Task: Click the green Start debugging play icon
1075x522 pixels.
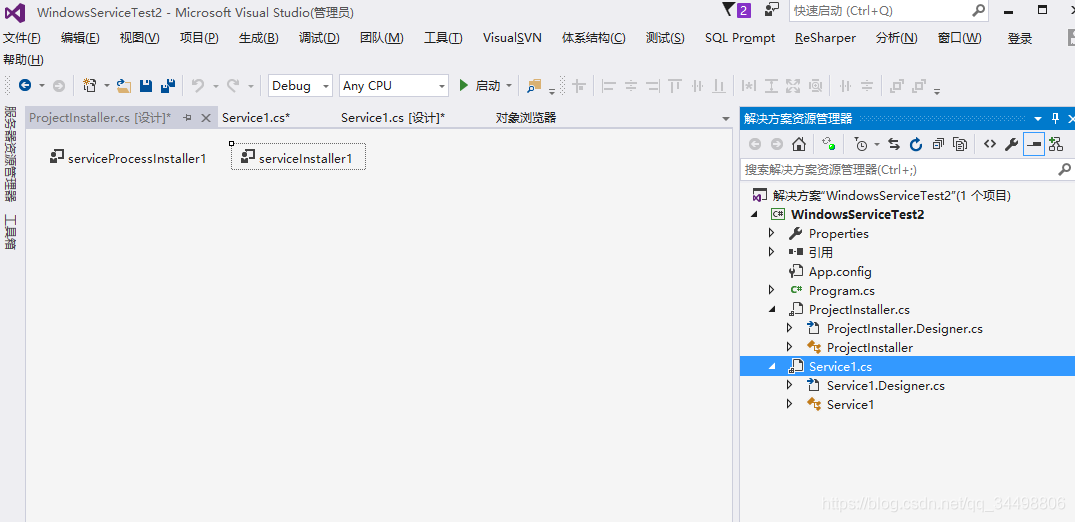Action: (x=464, y=86)
